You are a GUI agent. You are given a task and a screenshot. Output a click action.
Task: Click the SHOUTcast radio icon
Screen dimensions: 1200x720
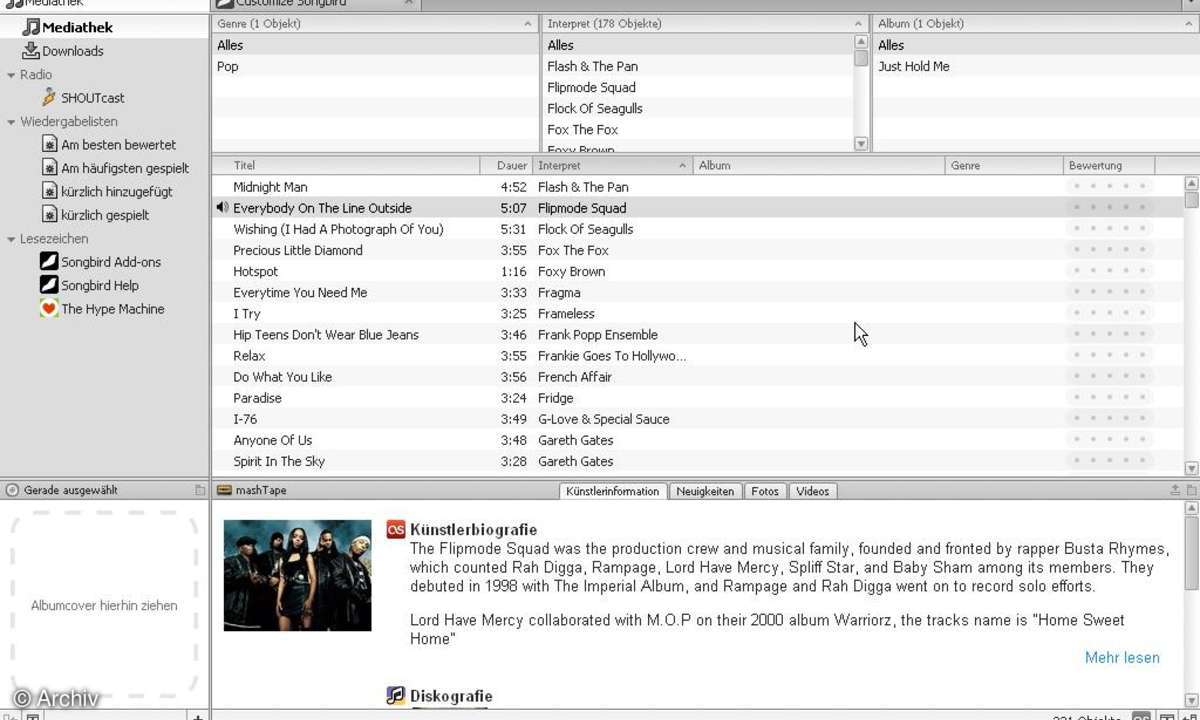click(50, 98)
